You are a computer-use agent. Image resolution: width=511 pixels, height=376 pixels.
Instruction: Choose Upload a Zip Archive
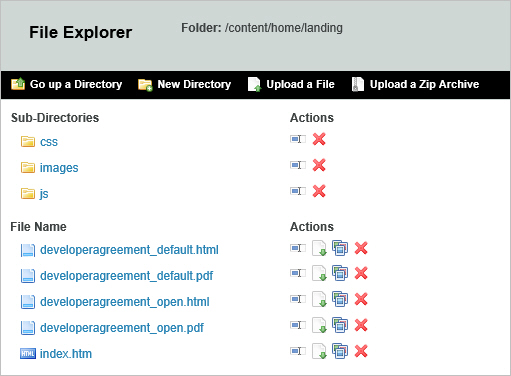[x=415, y=84]
